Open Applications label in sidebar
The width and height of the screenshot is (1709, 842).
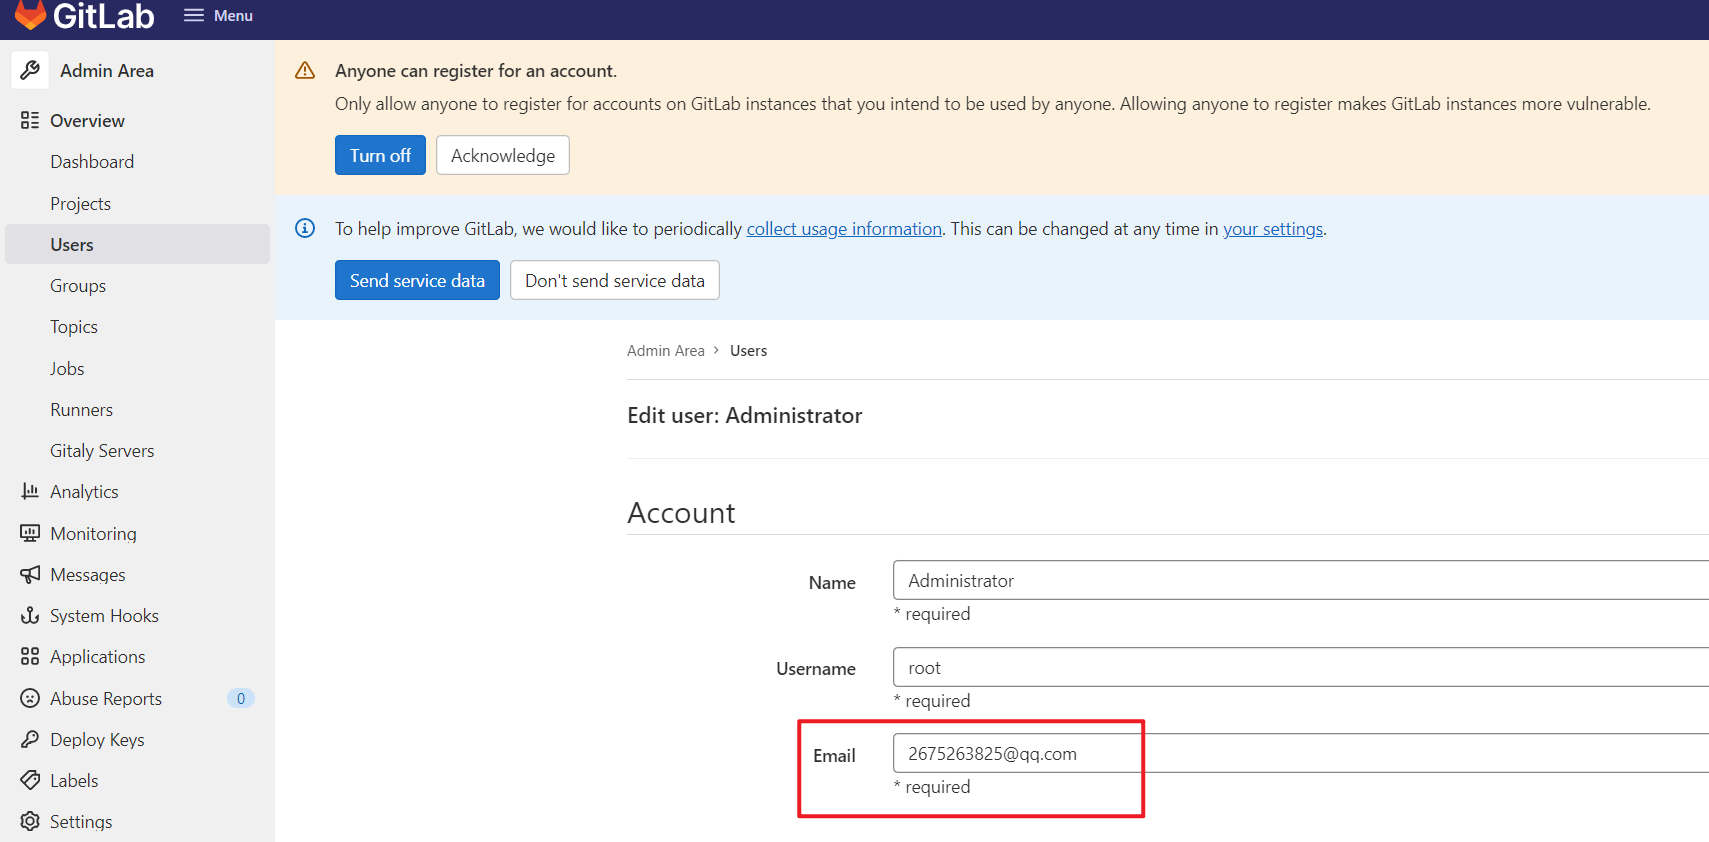(x=98, y=656)
